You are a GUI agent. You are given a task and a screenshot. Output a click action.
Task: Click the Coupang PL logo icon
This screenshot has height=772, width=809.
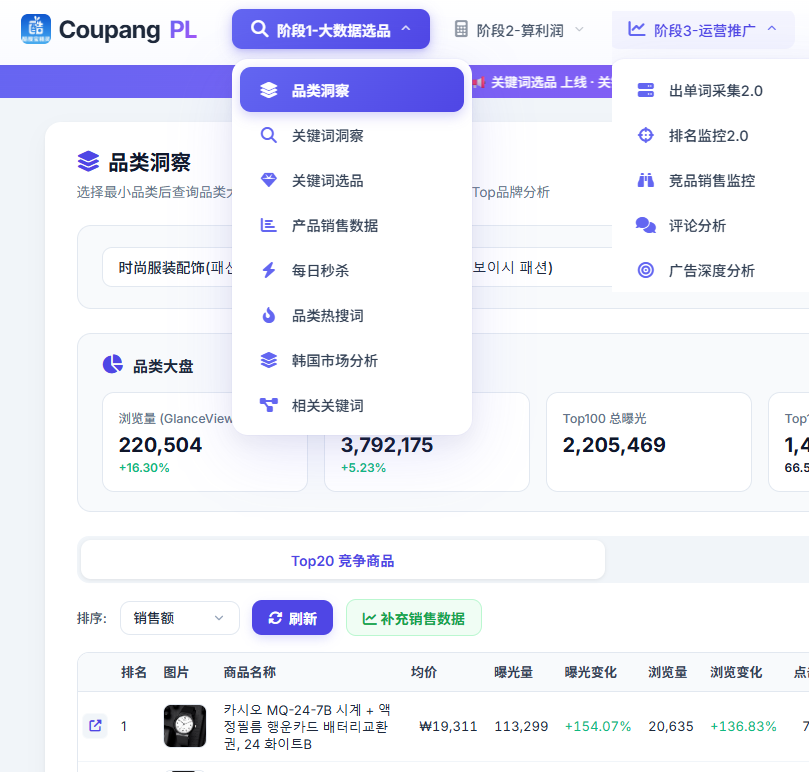pyautogui.click(x=36, y=29)
